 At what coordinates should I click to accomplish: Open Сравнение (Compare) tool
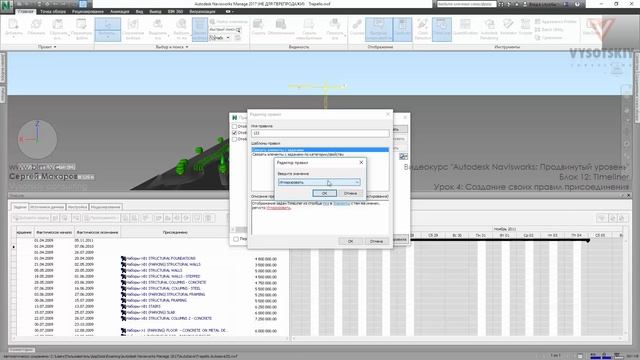(549, 38)
